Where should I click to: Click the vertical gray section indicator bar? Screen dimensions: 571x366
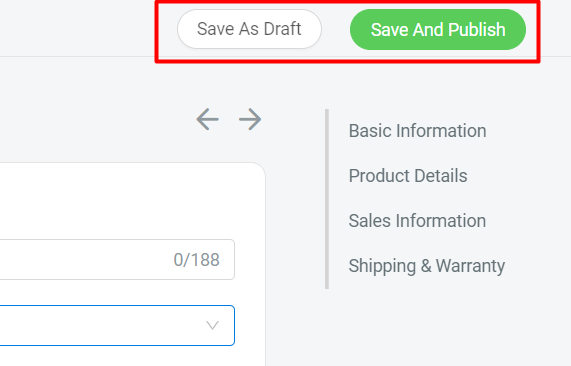[x=327, y=199]
